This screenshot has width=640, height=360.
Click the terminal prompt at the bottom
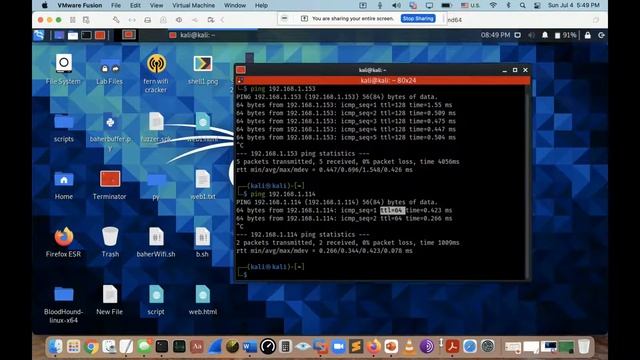pyautogui.click(x=242, y=275)
